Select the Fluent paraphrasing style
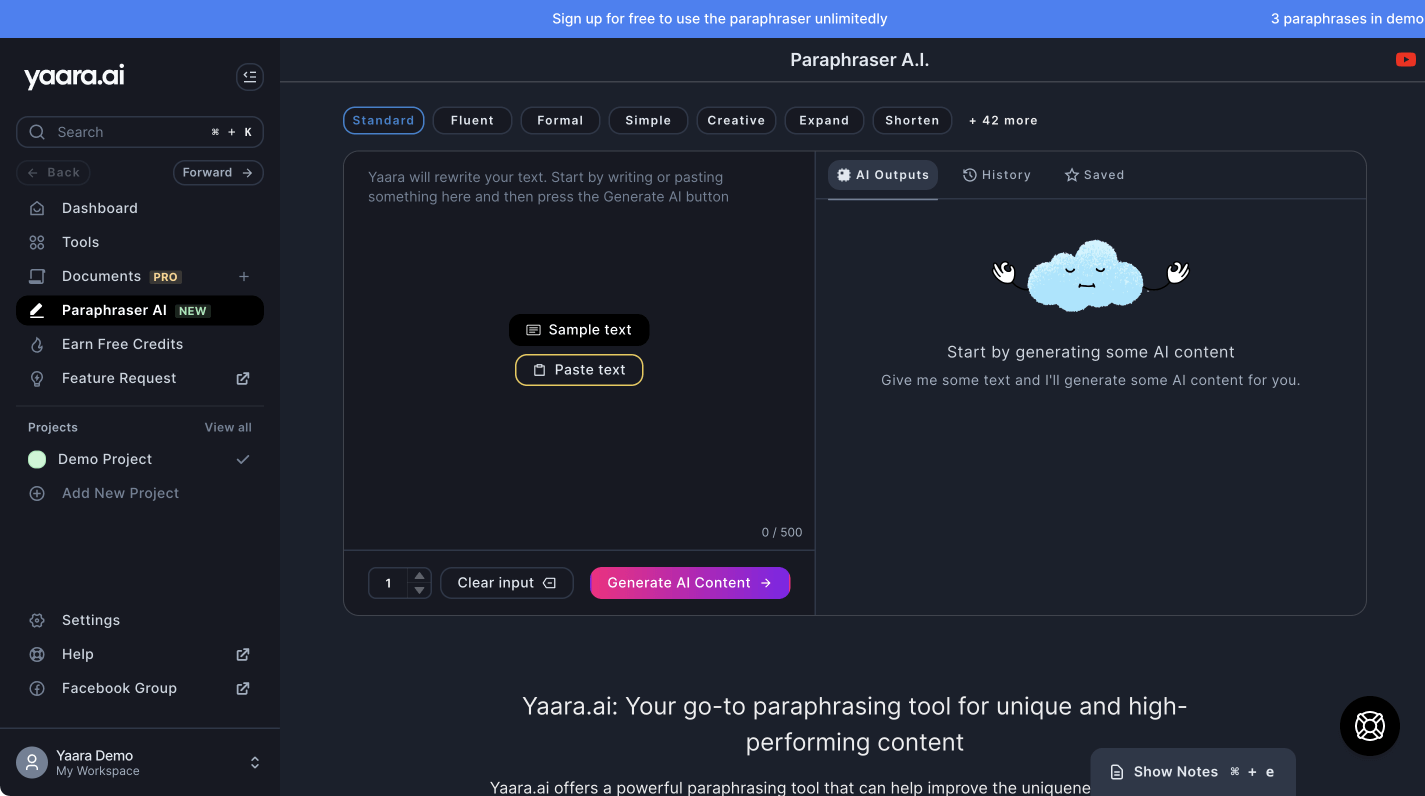 click(x=471, y=120)
